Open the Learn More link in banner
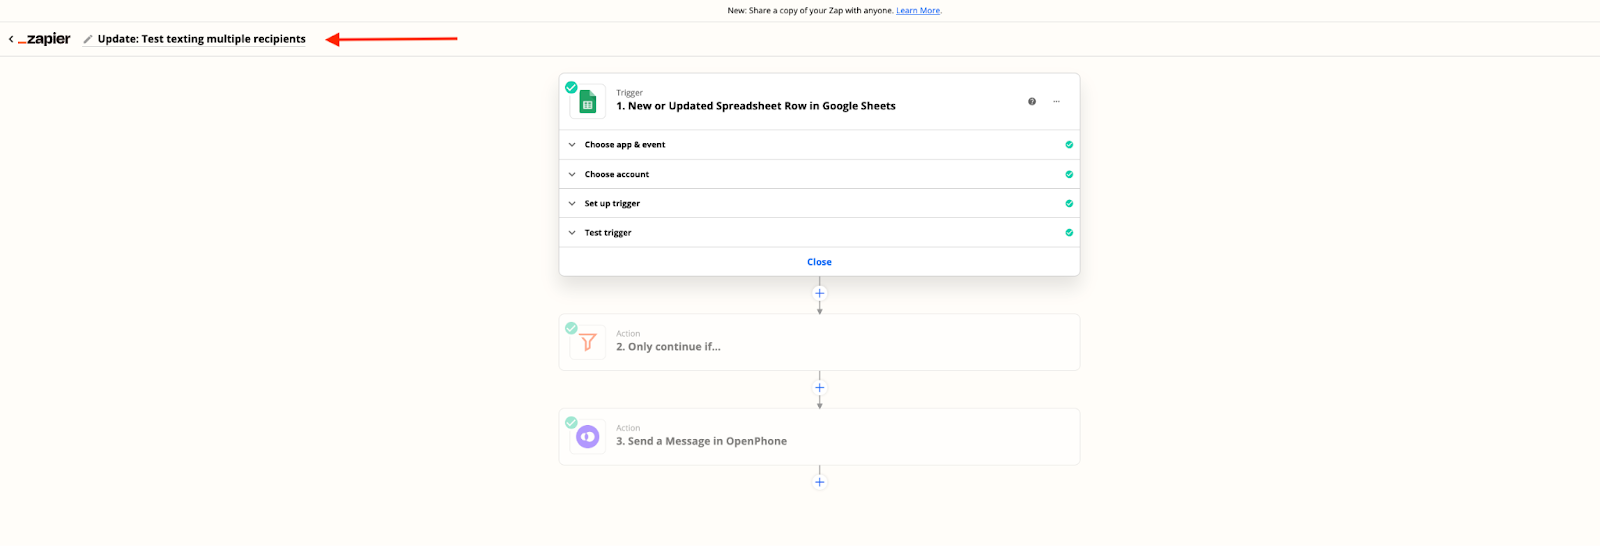 pos(918,10)
